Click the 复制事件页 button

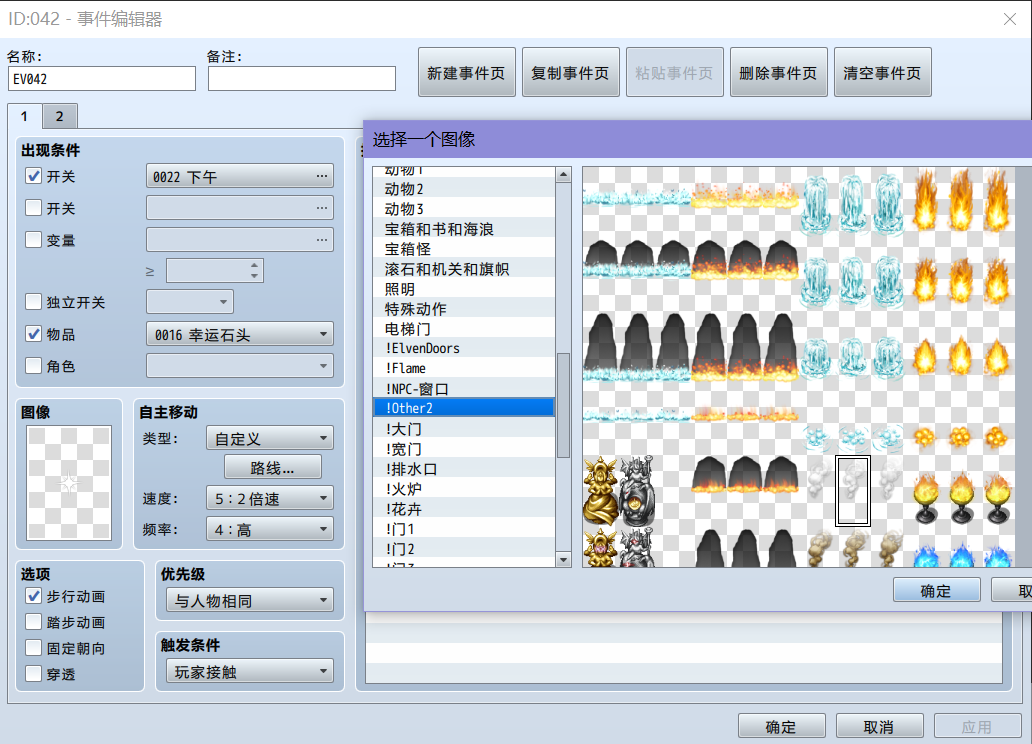[x=571, y=72]
